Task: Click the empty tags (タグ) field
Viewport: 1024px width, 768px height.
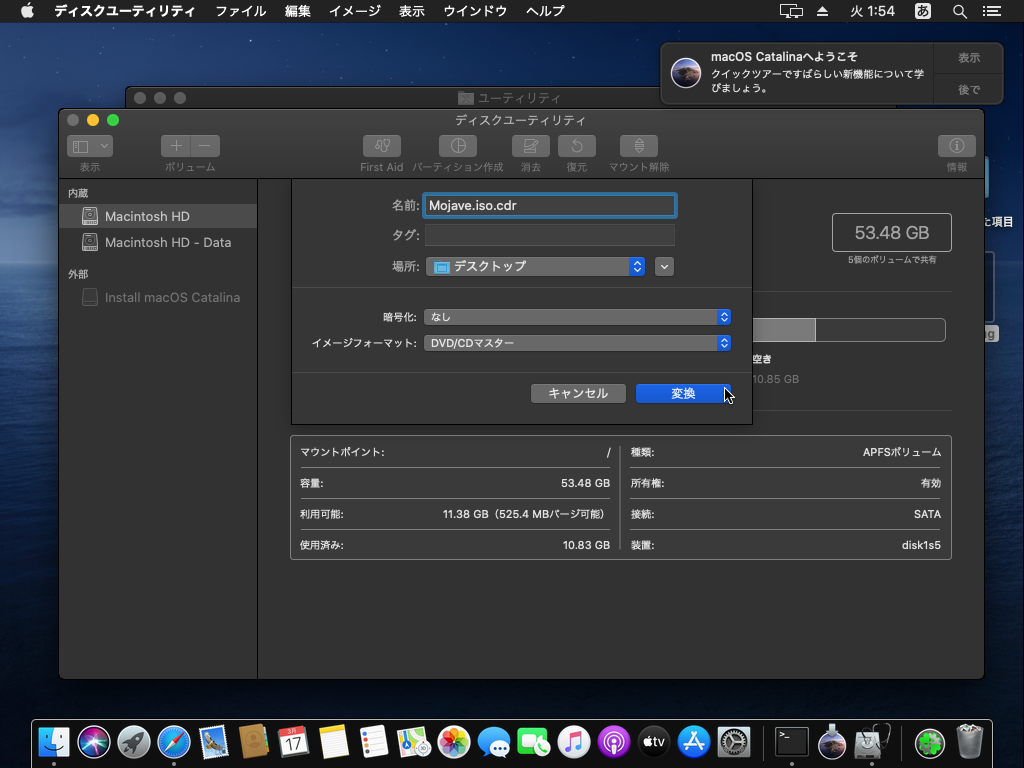Action: 550,235
